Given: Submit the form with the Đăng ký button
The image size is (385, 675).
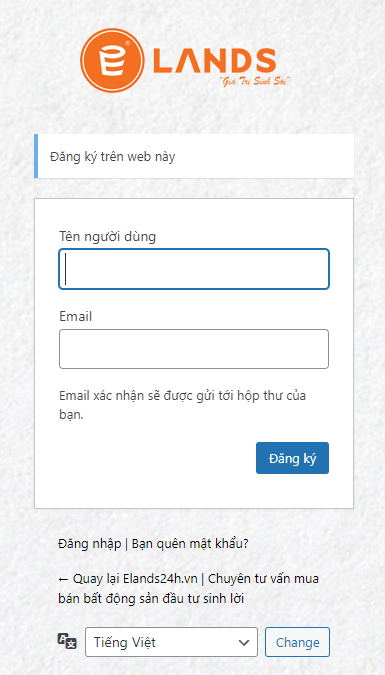Looking at the screenshot, I should tap(292, 458).
